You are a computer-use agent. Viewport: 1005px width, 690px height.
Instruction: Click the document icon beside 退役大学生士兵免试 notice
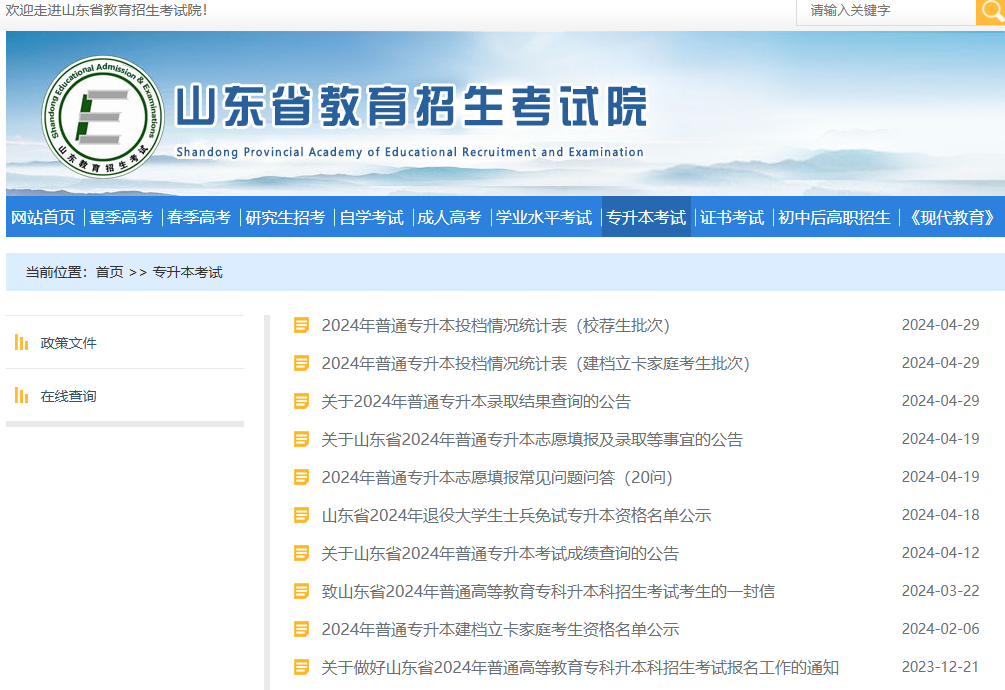coord(299,514)
